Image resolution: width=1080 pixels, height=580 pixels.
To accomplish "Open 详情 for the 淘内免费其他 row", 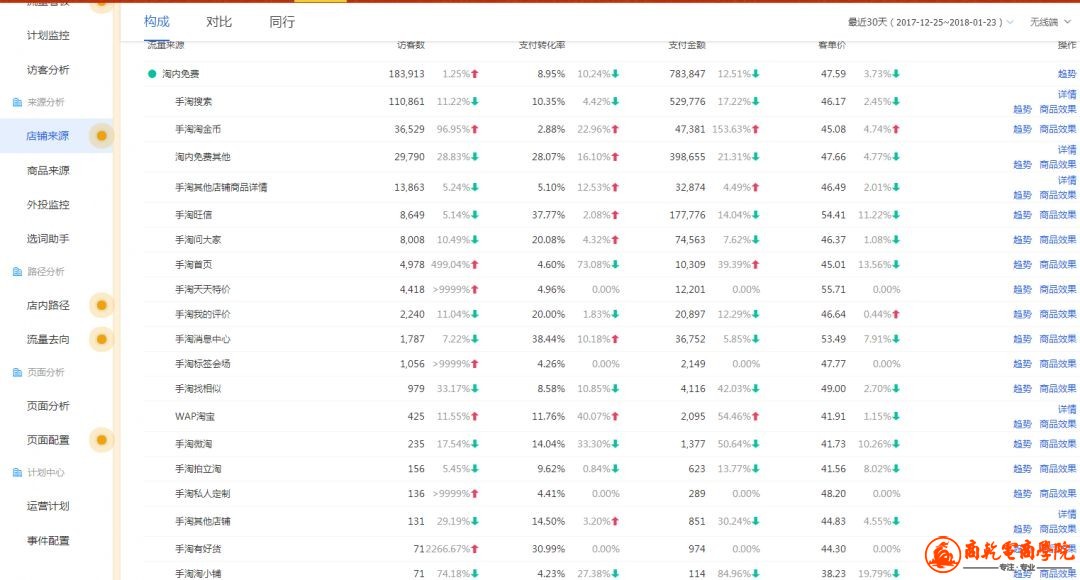I will 1066,149.
